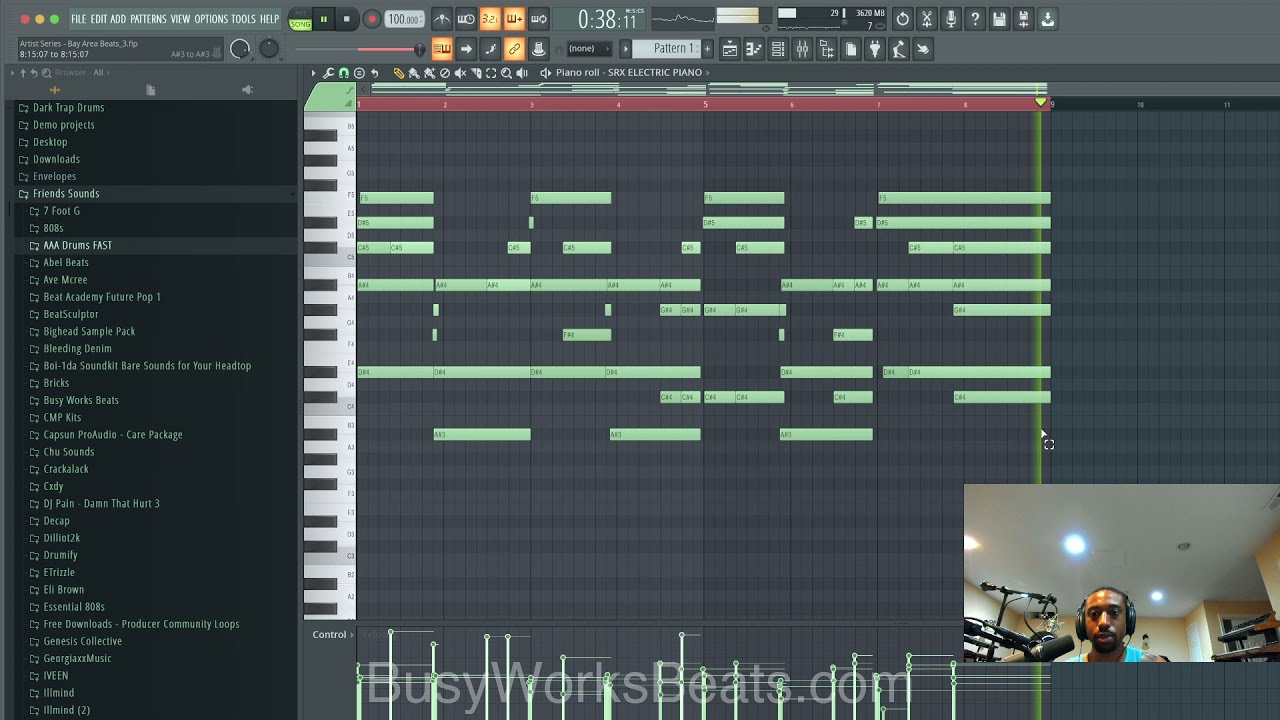1280x720 pixels.
Task: Expand the Envelopes folder
Action: (x=54, y=176)
